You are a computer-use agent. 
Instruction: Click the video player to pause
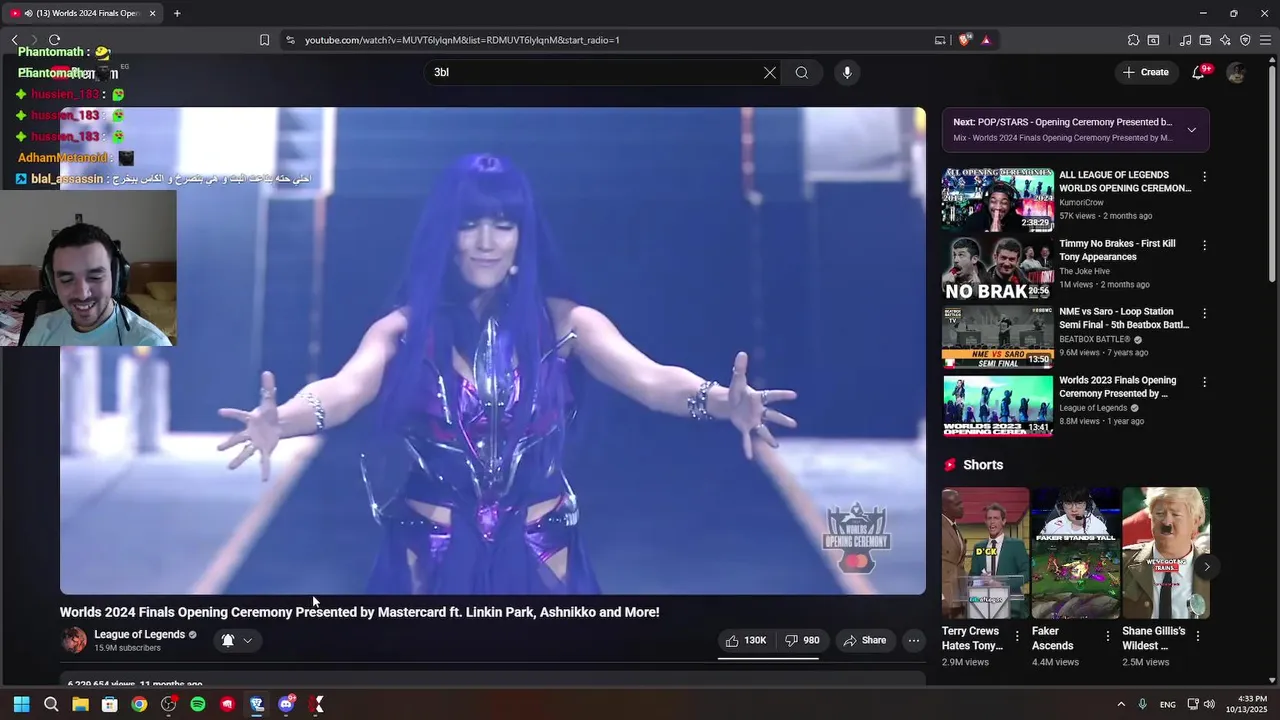tap(492, 351)
